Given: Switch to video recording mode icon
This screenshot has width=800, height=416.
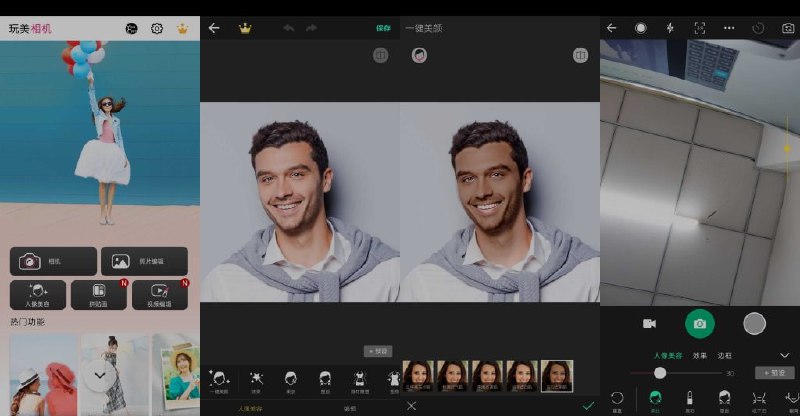Looking at the screenshot, I should 649,323.
